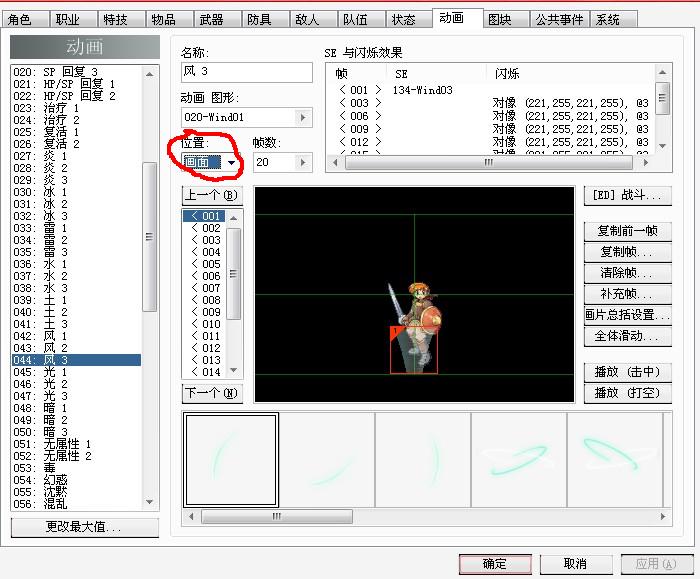Click the 复制前一帧 button
The width and height of the screenshot is (700, 579).
pyautogui.click(x=627, y=231)
